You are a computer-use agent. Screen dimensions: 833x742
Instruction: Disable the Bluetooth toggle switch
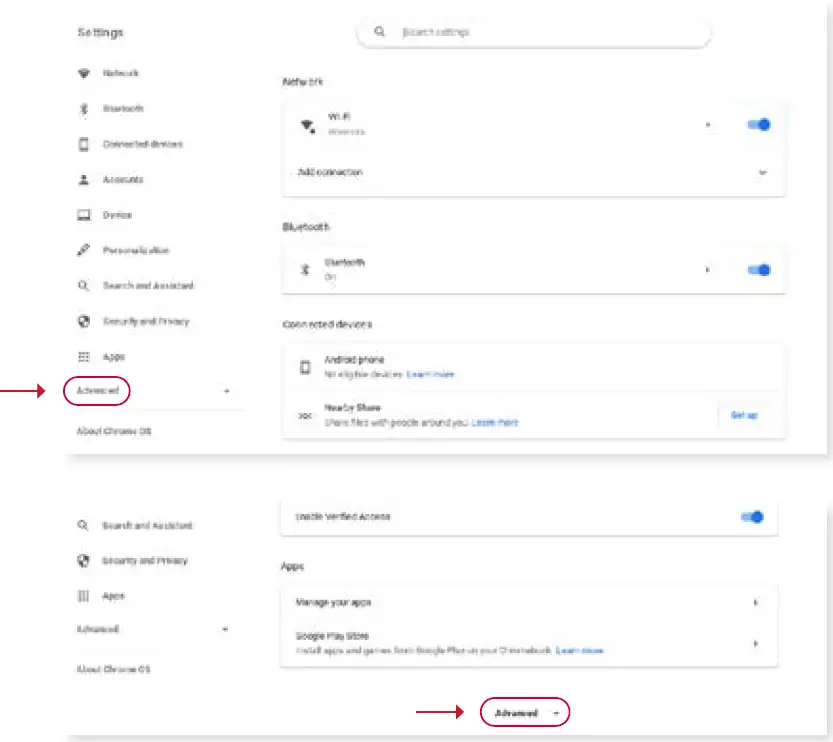[x=758, y=269]
